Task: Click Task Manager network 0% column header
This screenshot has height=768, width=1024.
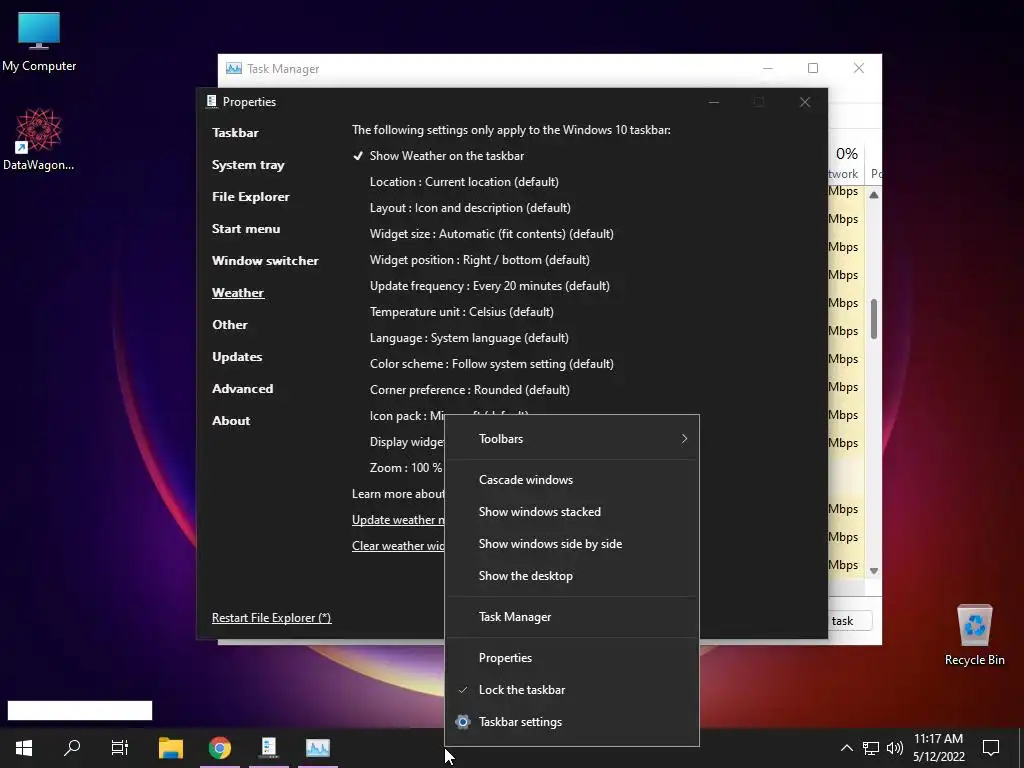Action: [x=846, y=162]
